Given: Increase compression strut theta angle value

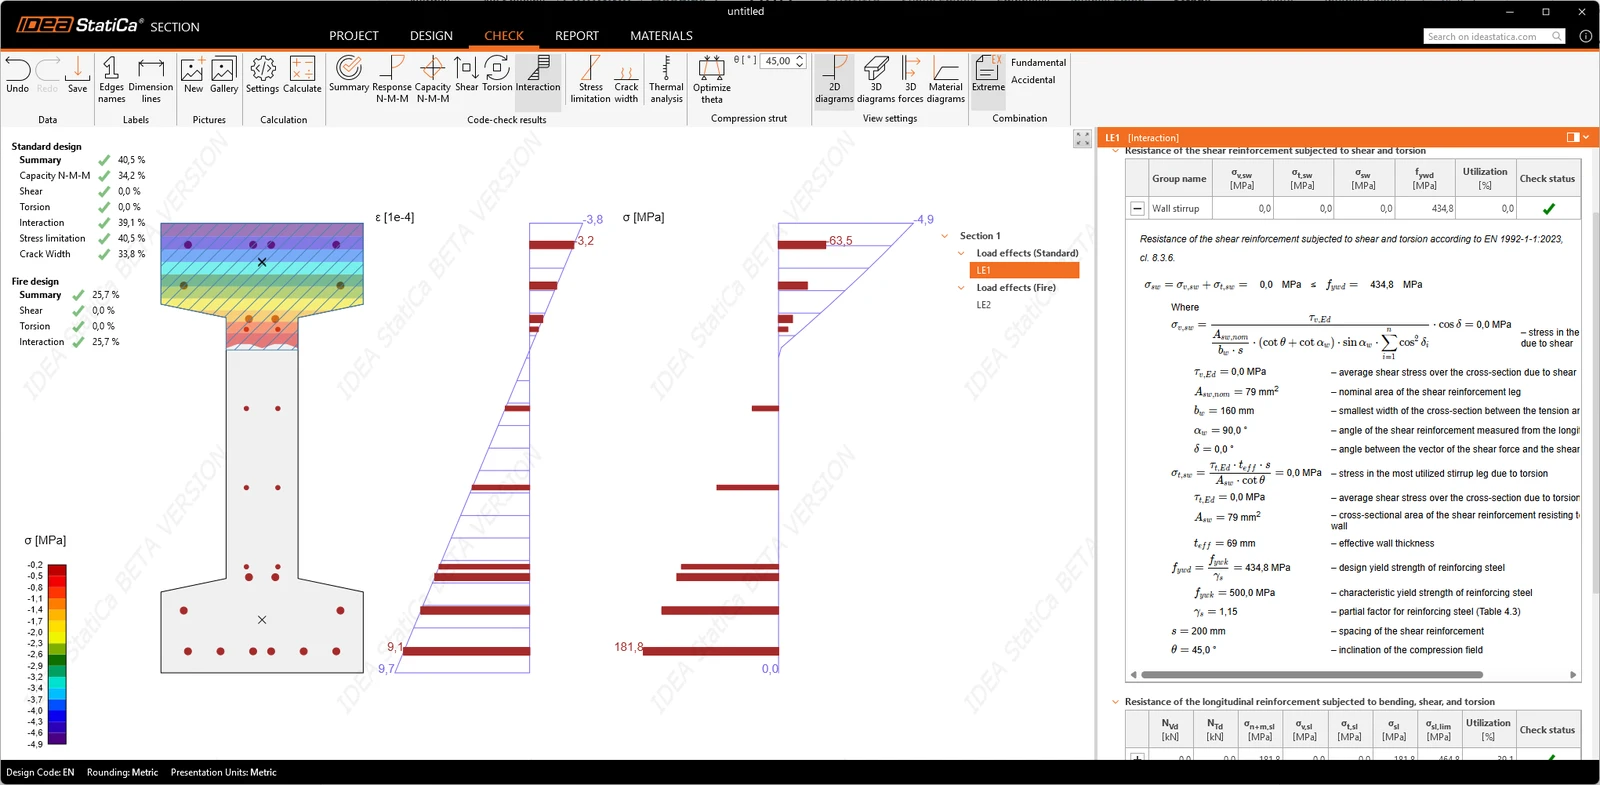Looking at the screenshot, I should [x=799, y=58].
